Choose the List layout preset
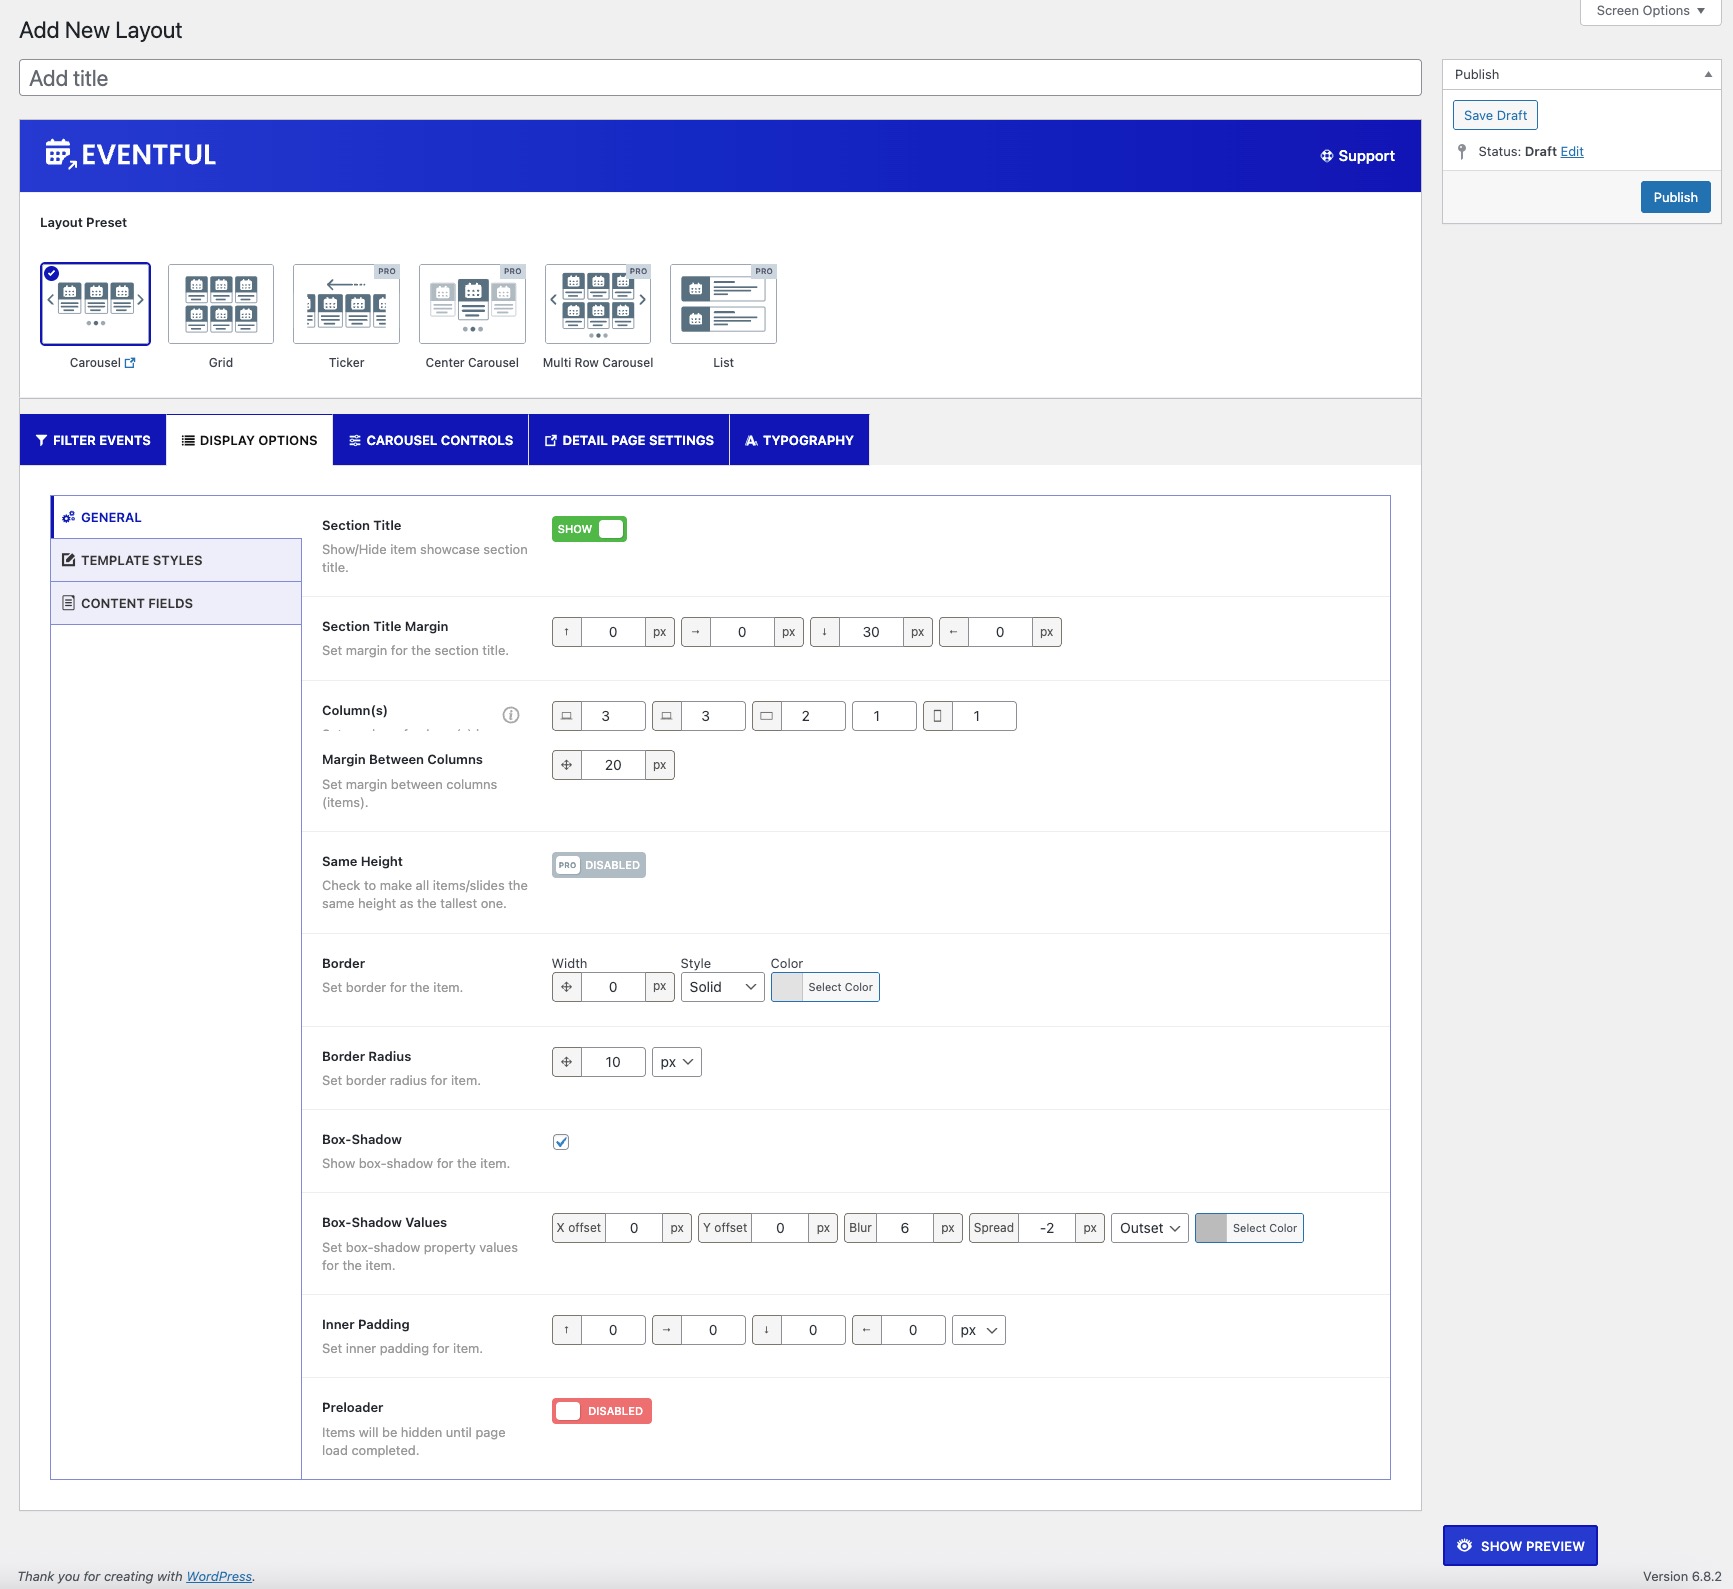The image size is (1733, 1589). point(723,304)
